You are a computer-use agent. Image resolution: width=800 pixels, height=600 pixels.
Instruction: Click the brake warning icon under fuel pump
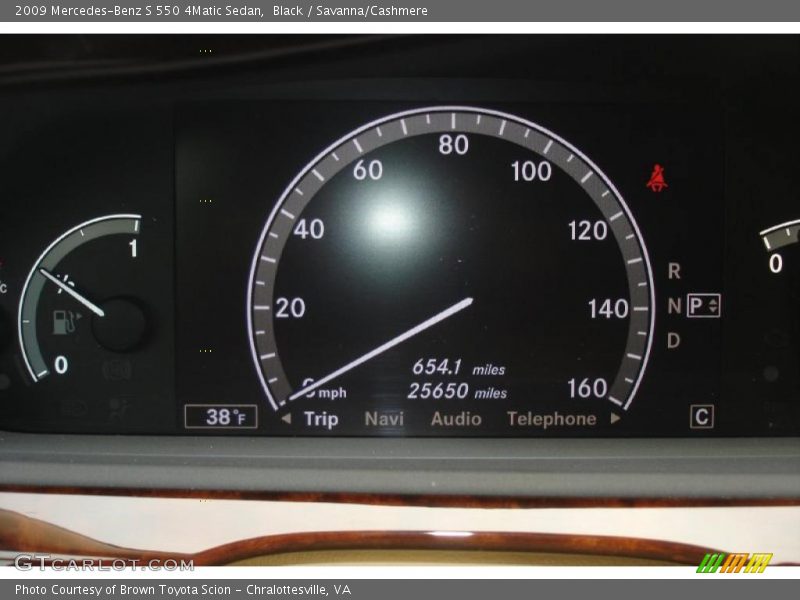coord(117,370)
